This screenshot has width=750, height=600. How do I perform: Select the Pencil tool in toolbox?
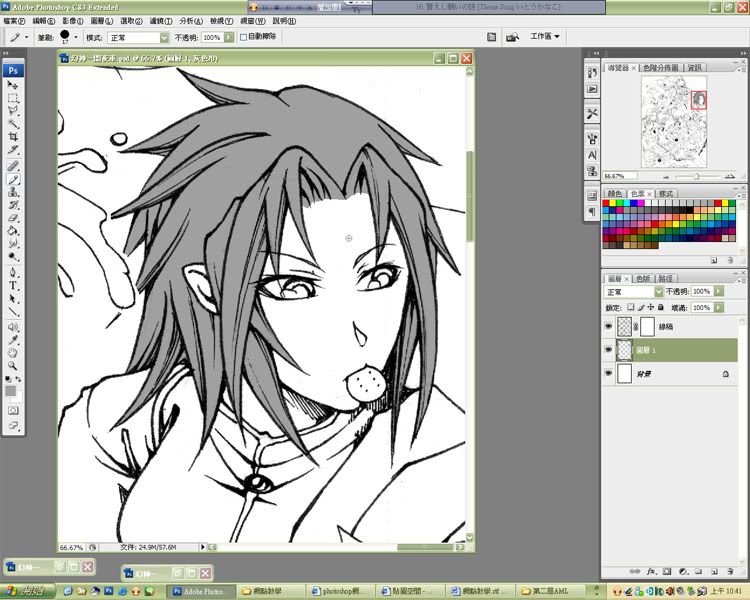pos(13,179)
